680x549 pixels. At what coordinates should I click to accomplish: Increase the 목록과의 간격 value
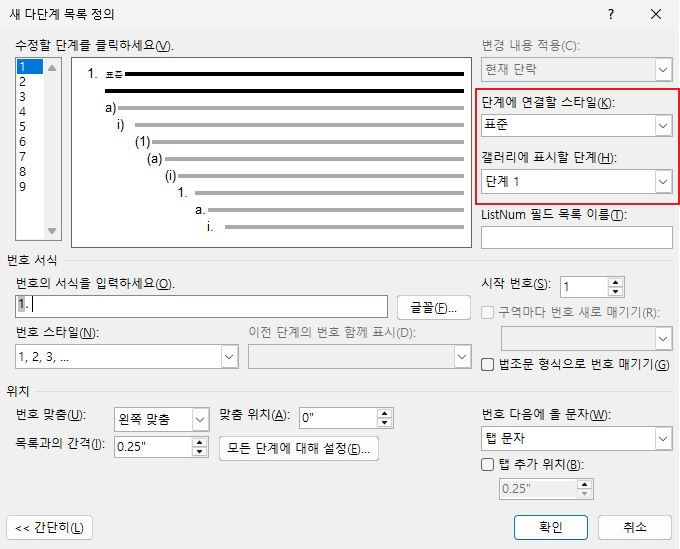pos(199,442)
